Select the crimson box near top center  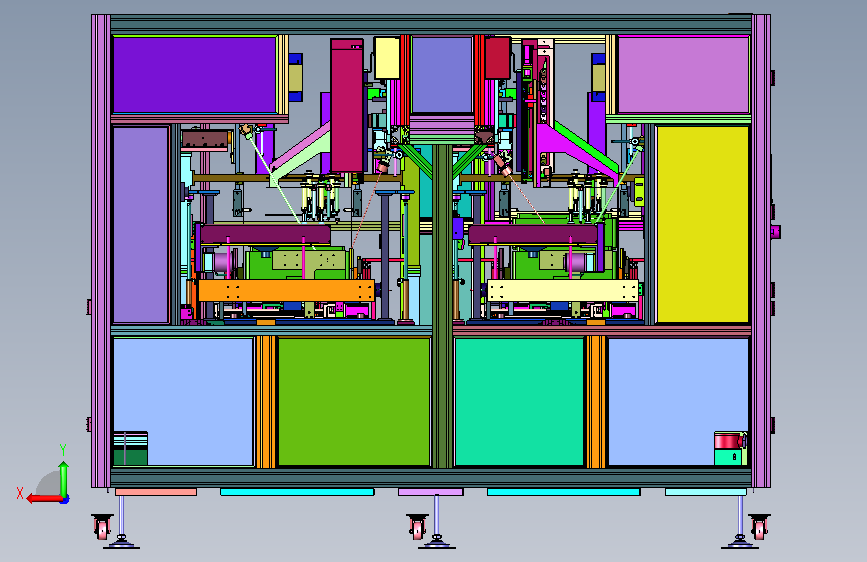pos(498,58)
